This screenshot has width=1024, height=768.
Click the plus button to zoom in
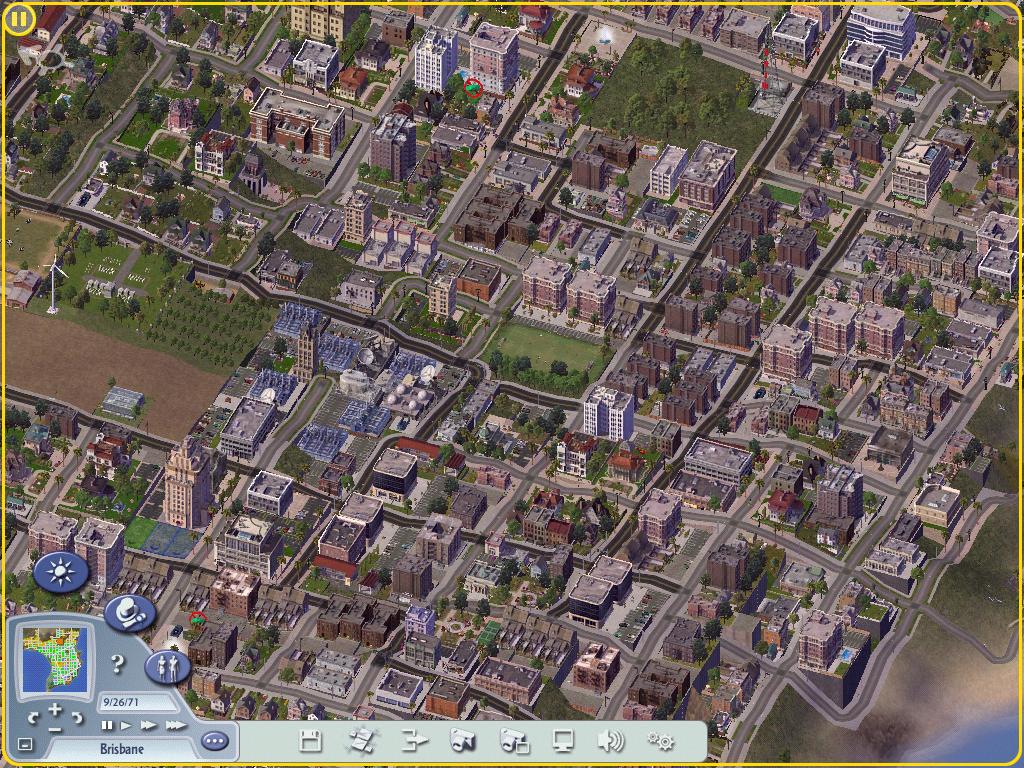(x=55, y=708)
